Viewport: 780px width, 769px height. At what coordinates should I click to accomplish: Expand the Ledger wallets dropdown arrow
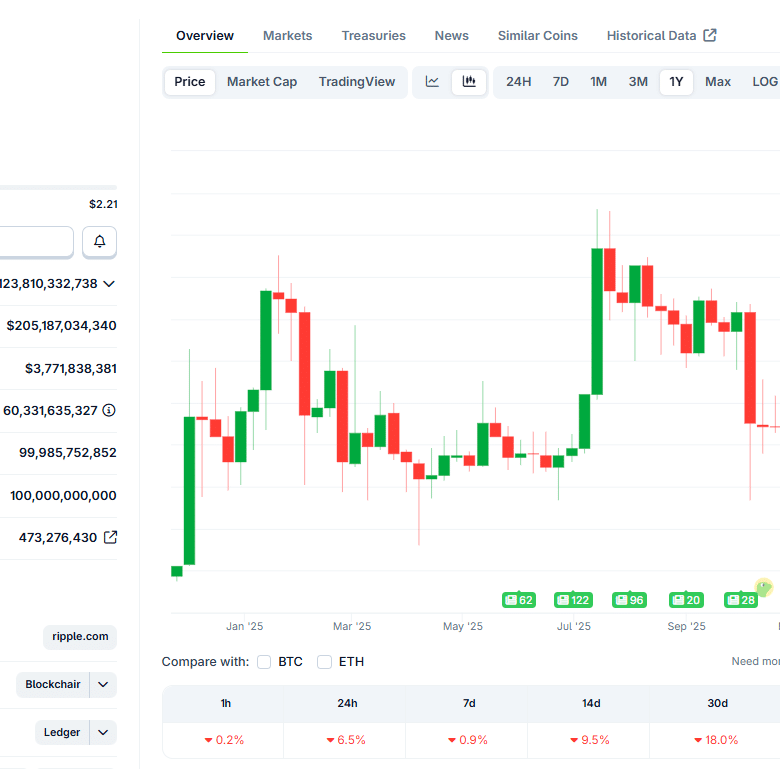tap(103, 732)
